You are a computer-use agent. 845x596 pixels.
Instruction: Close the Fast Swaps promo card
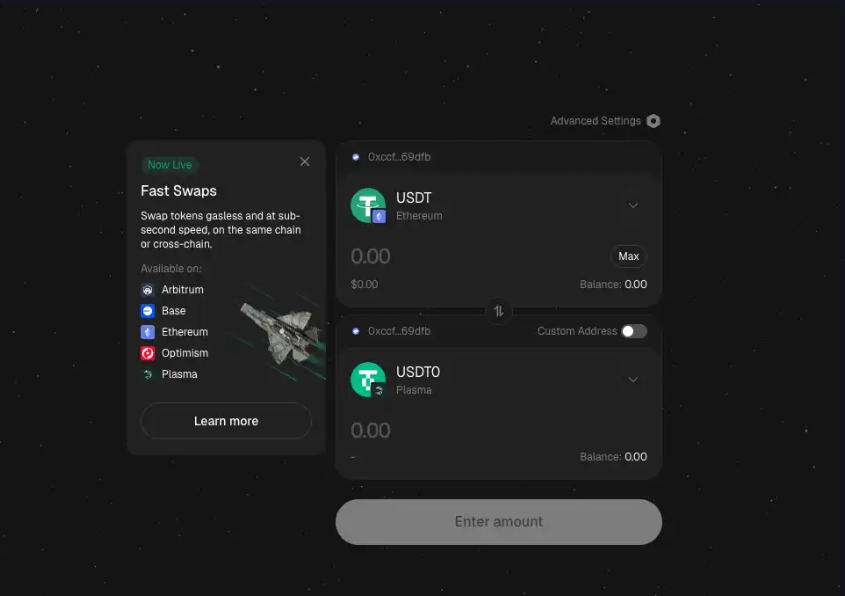(304, 162)
